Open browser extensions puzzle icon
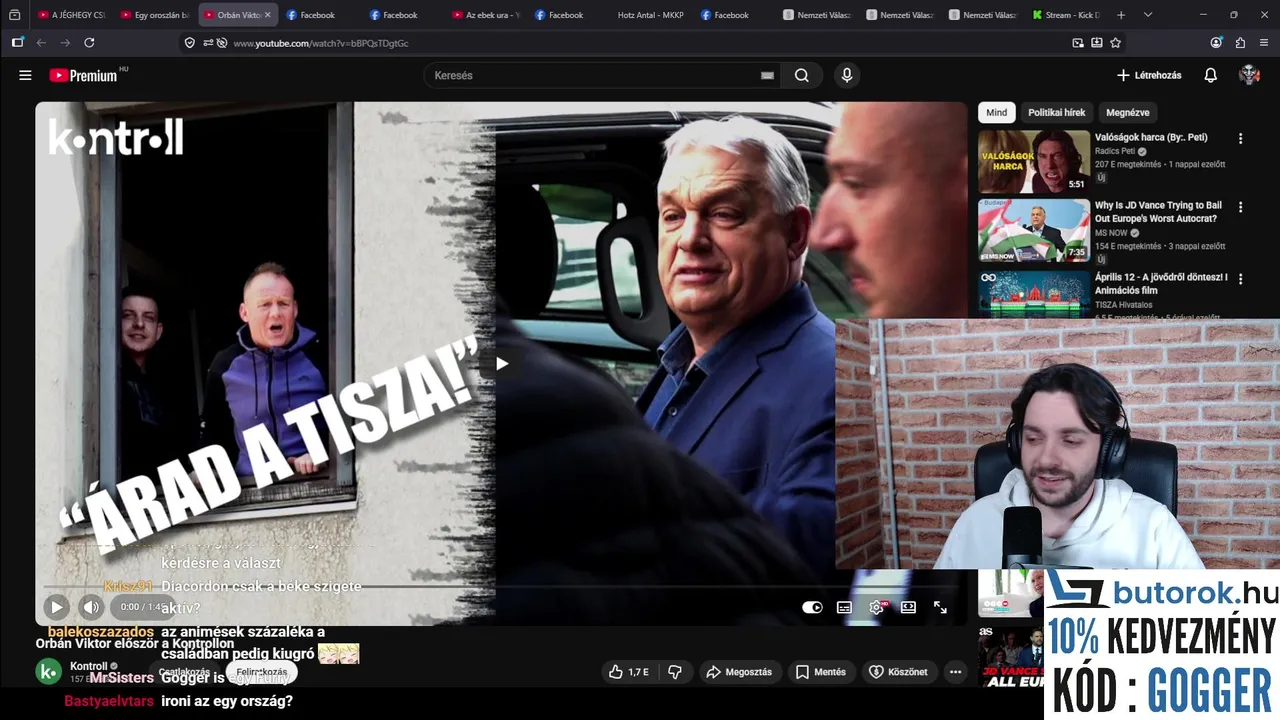This screenshot has height=720, width=1280. tap(1240, 43)
